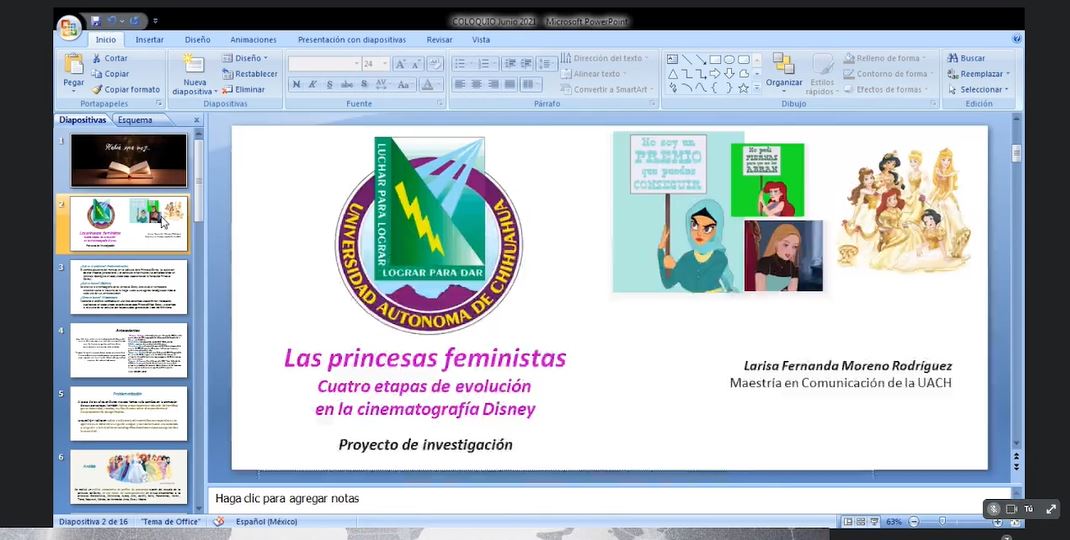Click zoom out minus button
The image size is (1070, 540).
pyautogui.click(x=914, y=522)
